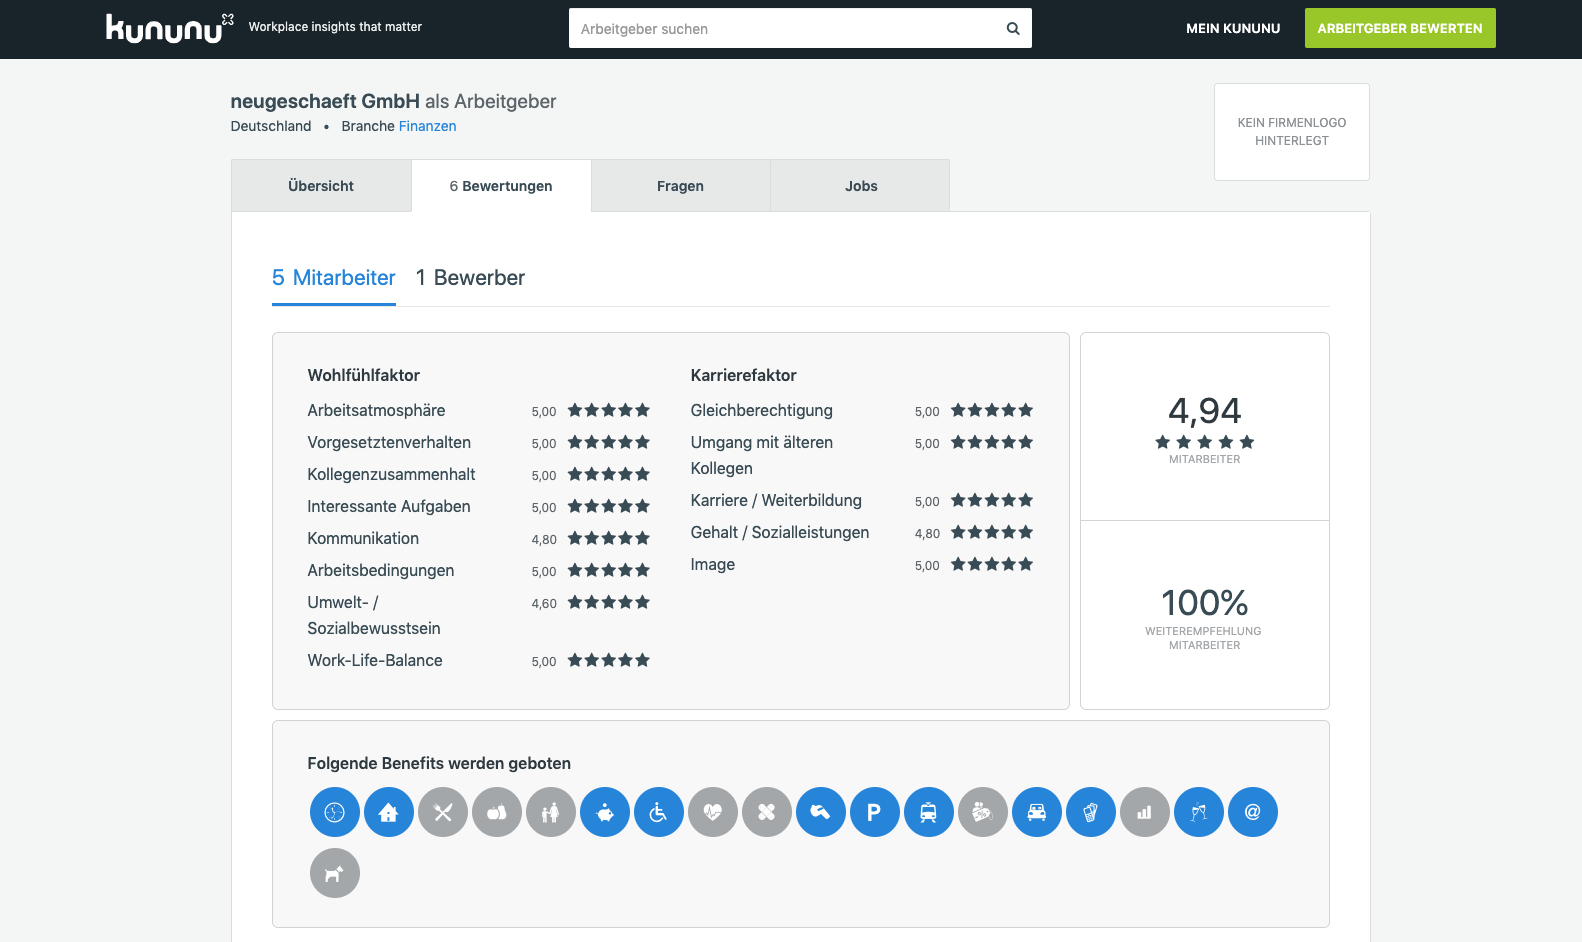1582x942 pixels.
Task: Click the Kommunikation rating label
Action: pos(363,538)
